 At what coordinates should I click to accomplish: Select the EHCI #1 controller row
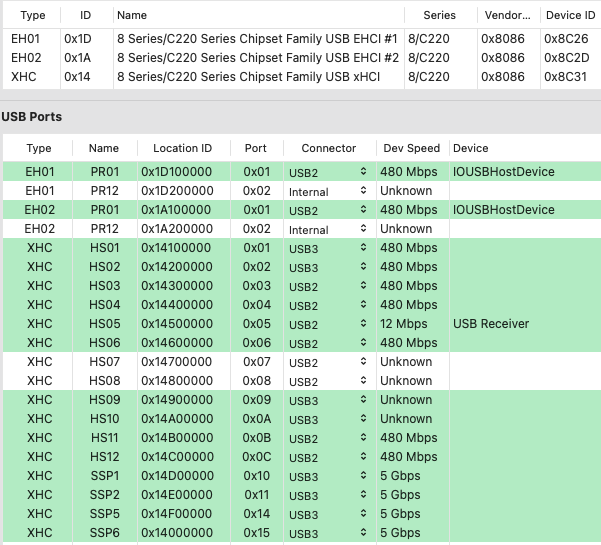(302, 39)
